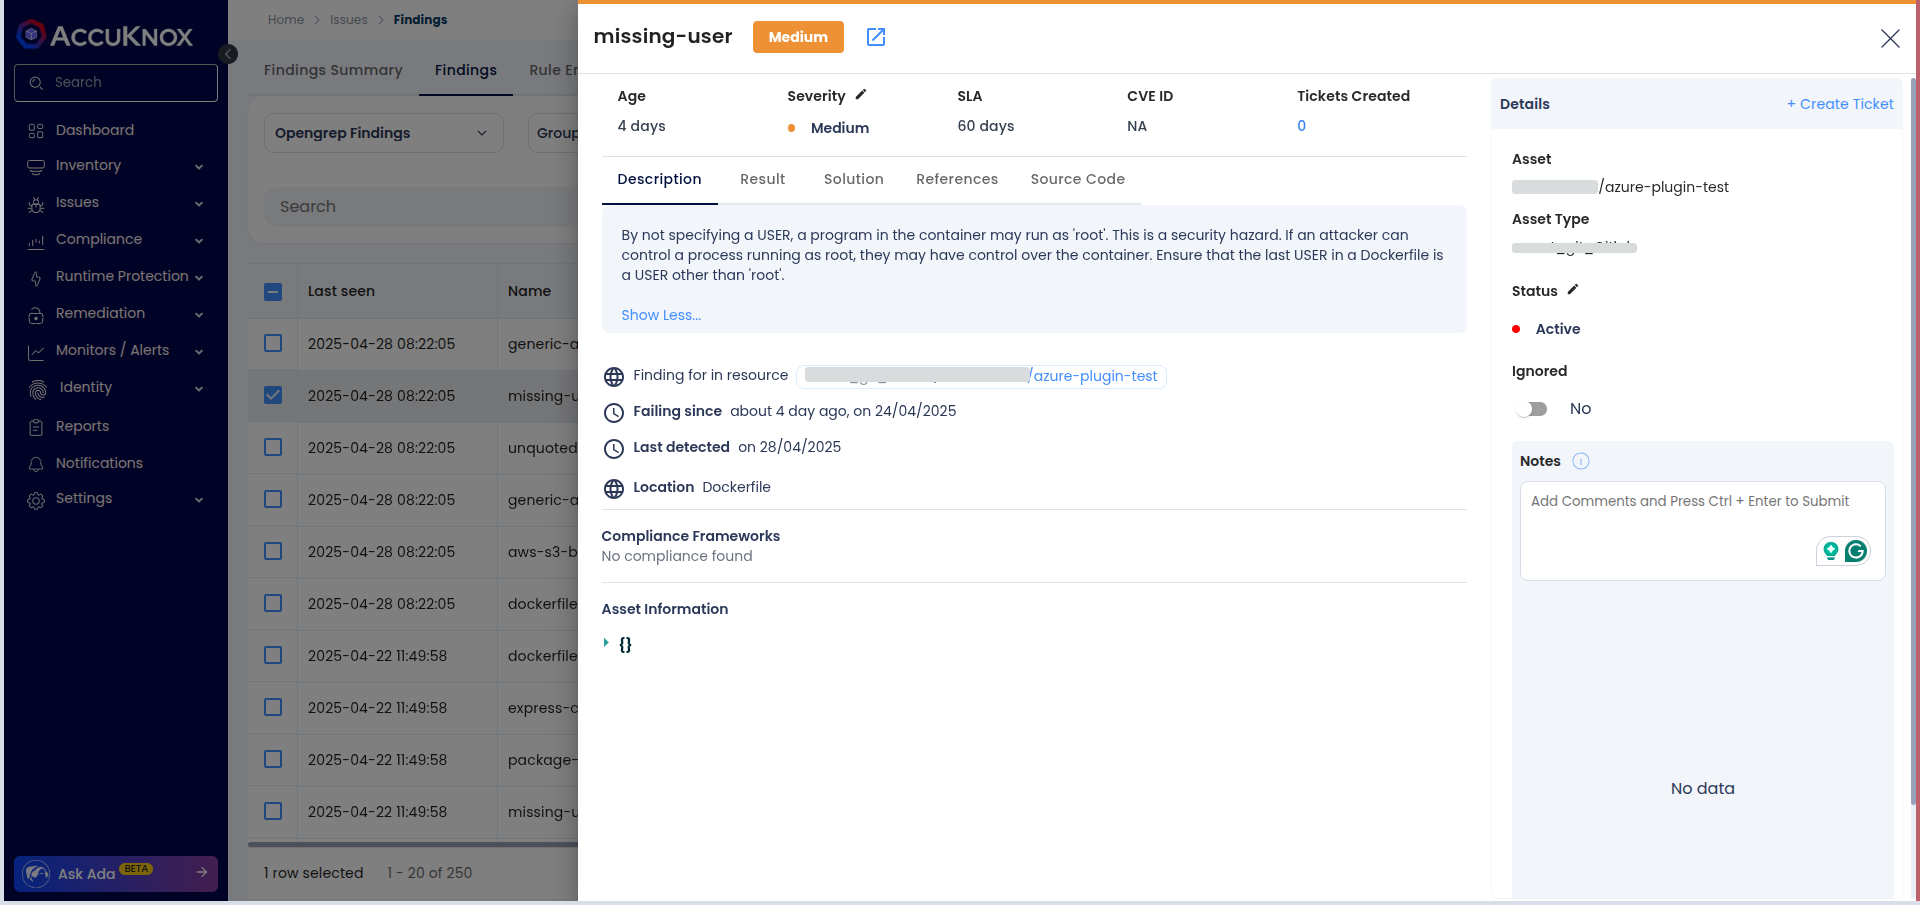
Task: Go to Issues breadcrumb
Action: click(348, 20)
